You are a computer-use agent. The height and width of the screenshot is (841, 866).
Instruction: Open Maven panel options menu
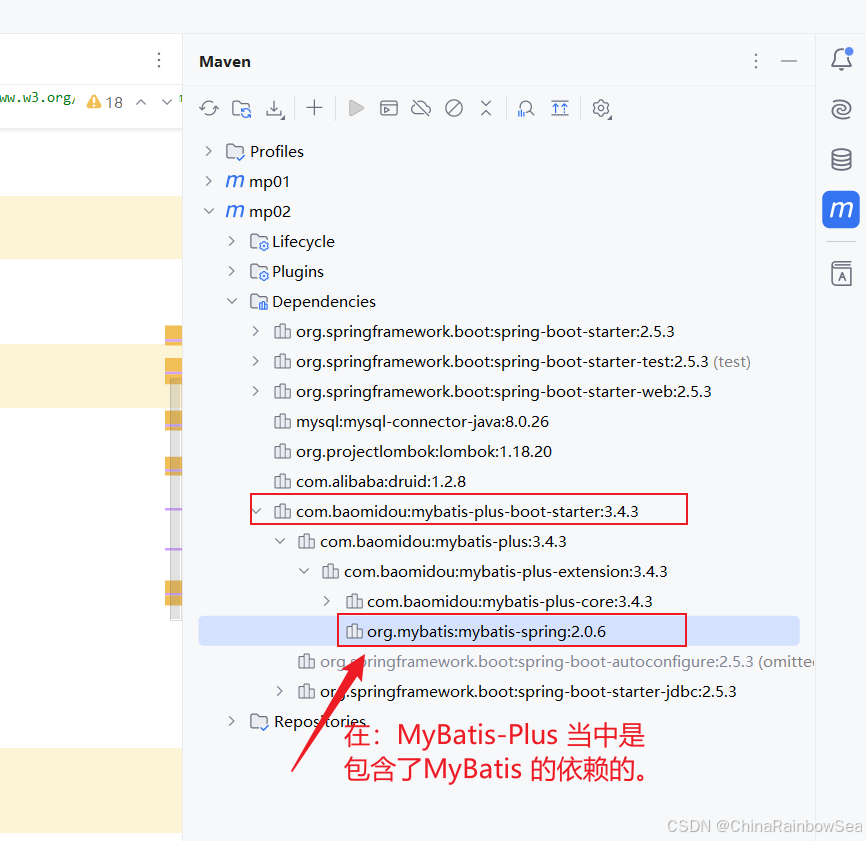[756, 61]
